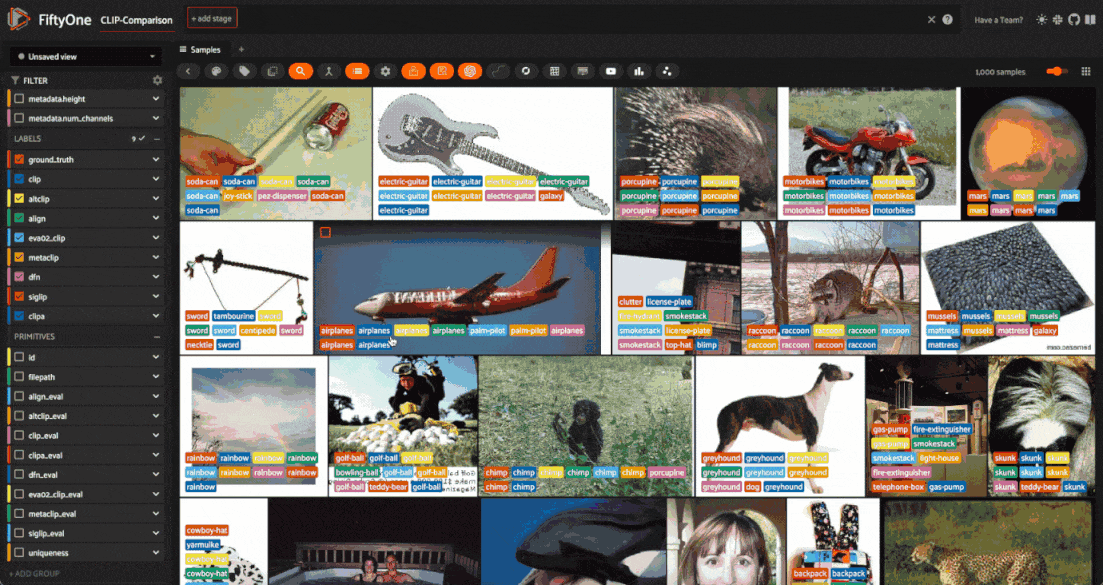The height and width of the screenshot is (585, 1103).
Task: Open the Unsaved view dropdown
Action: [x=86, y=56]
